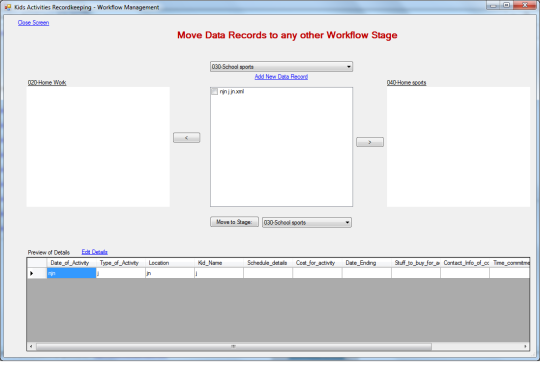Click the Edit Details link
540x366 pixels.
(94, 252)
